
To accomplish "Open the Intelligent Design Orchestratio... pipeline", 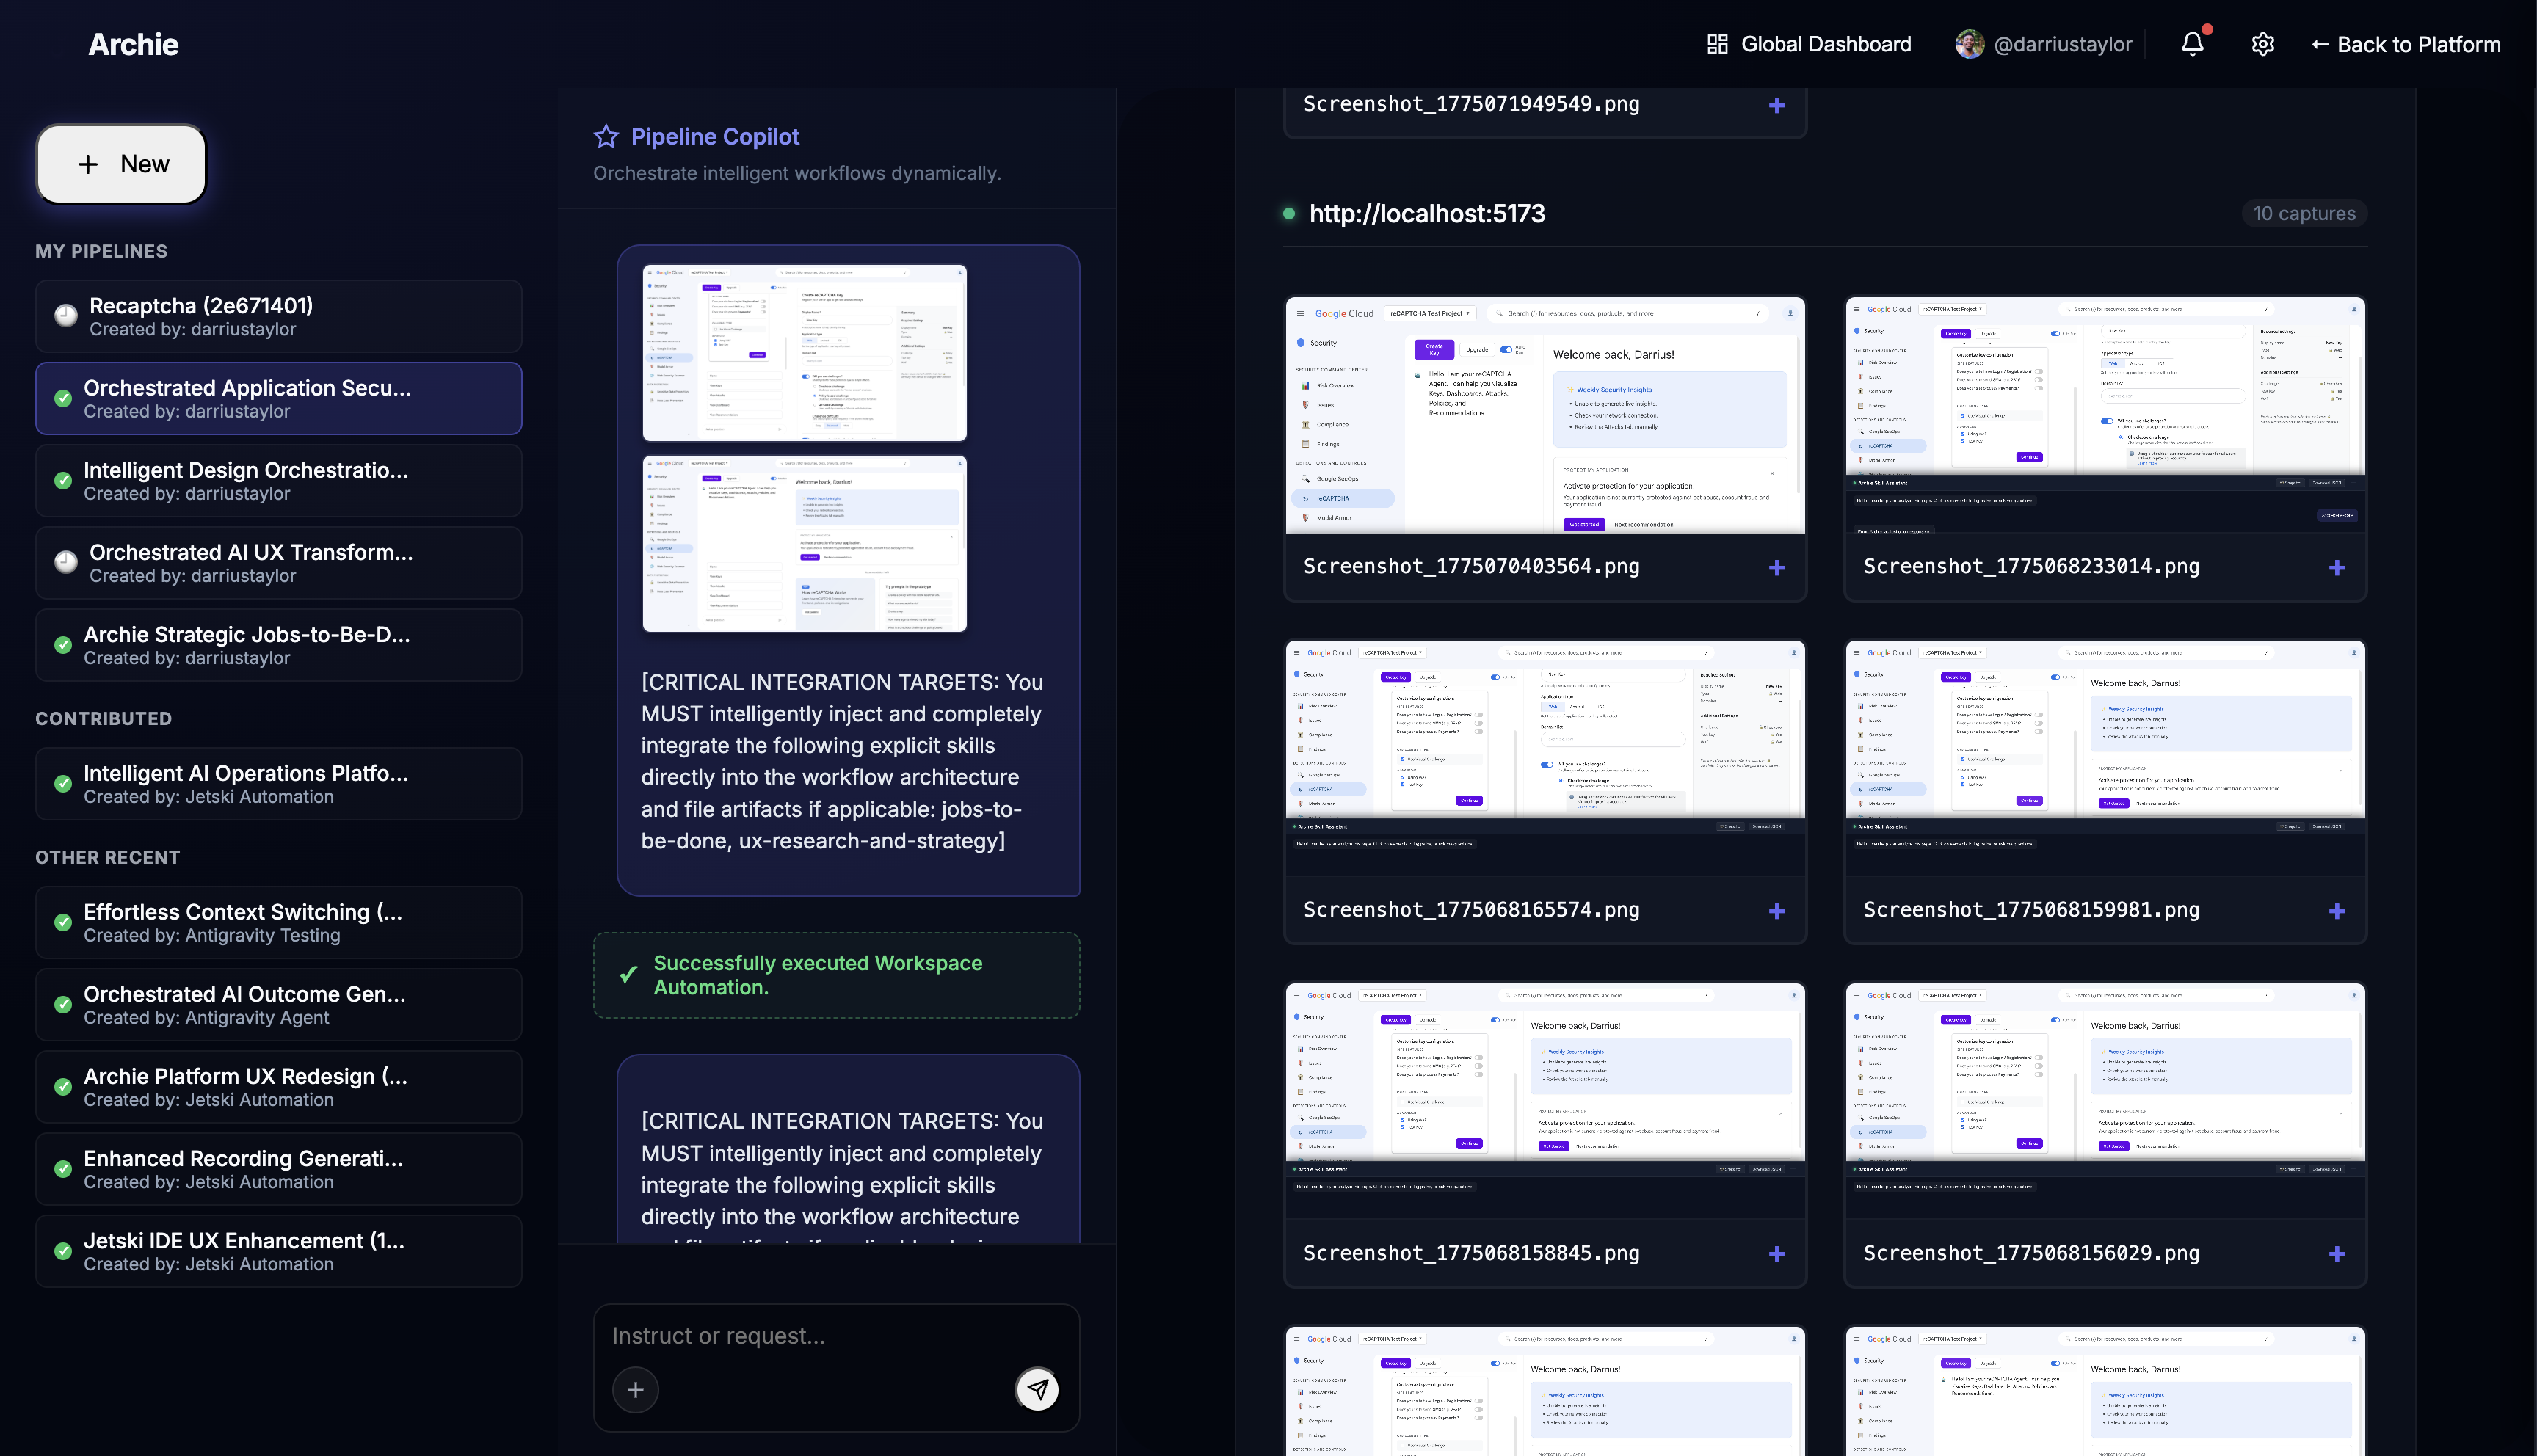I will pyautogui.click(x=279, y=481).
